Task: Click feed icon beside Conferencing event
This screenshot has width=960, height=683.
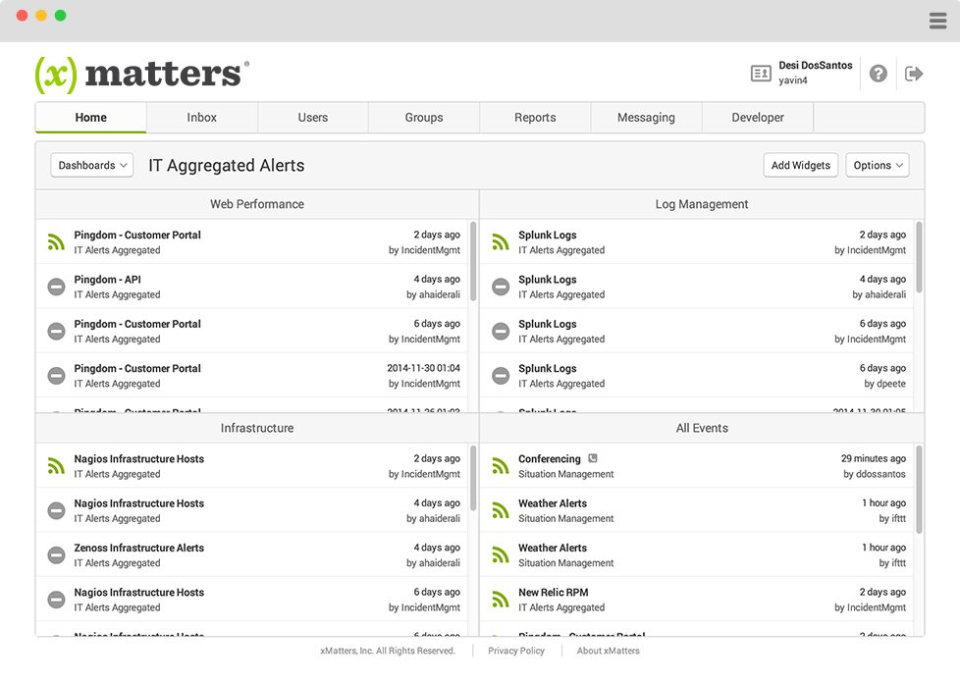Action: pos(500,466)
